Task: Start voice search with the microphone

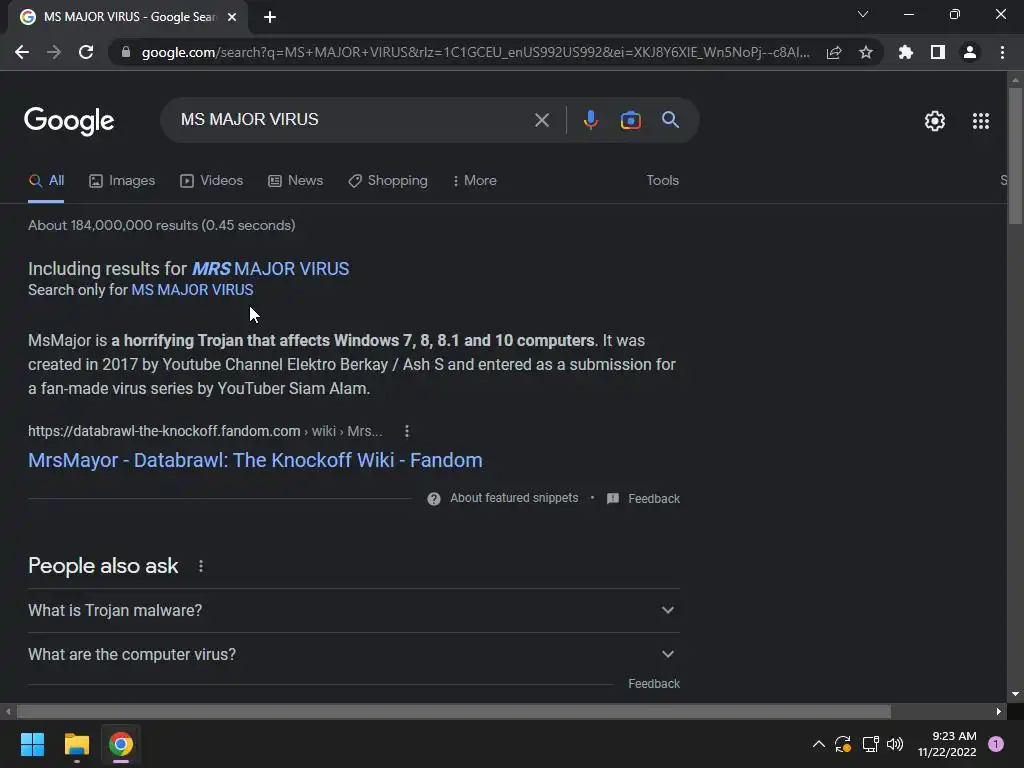Action: click(x=590, y=120)
